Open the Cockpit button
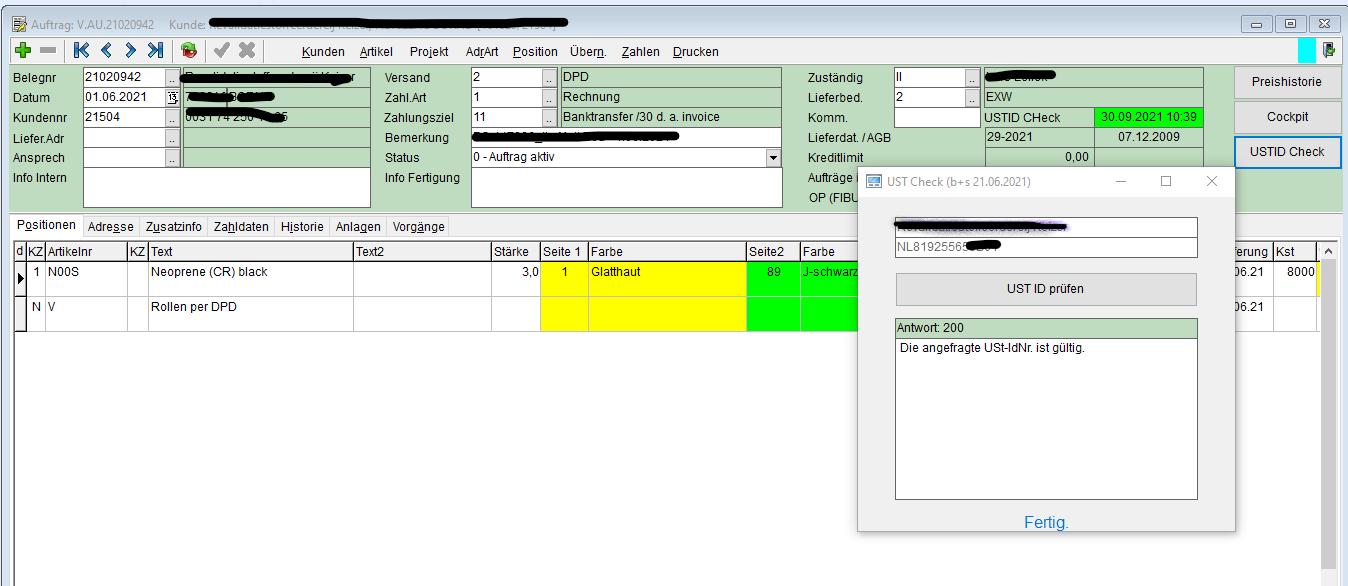 (x=1287, y=117)
